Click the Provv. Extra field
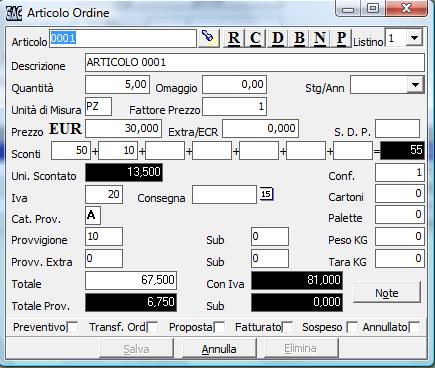Viewport: 435px width, 368px height. [104, 258]
